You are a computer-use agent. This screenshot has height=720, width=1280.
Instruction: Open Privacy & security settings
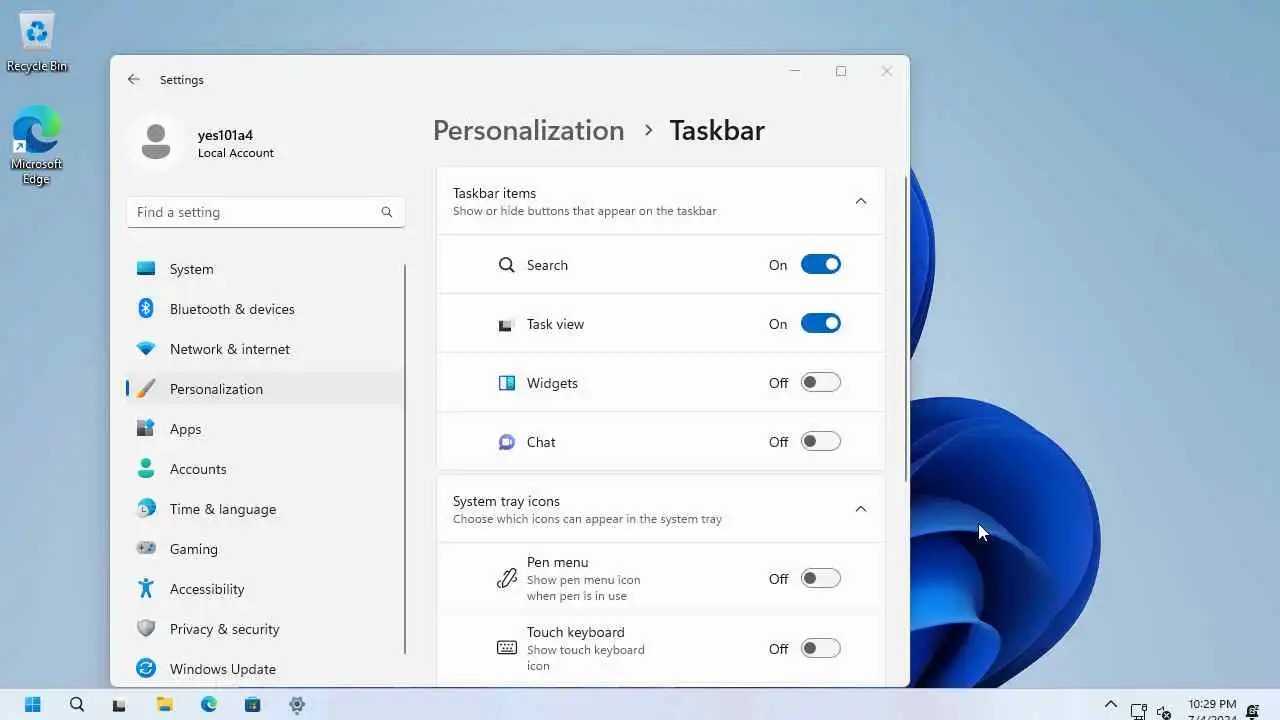pos(266,629)
